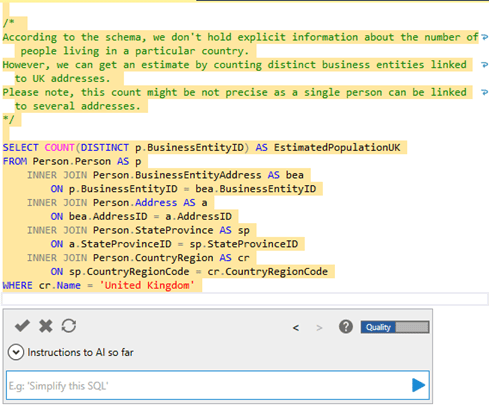Click grey portion of Quality slider

pyautogui.click(x=412, y=327)
